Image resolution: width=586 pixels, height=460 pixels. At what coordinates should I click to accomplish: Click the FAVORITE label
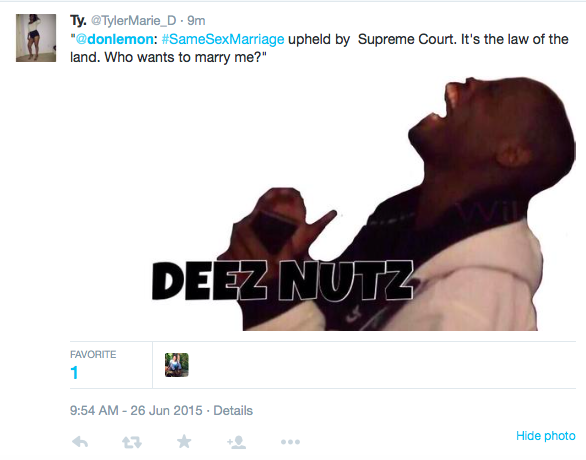pos(93,354)
